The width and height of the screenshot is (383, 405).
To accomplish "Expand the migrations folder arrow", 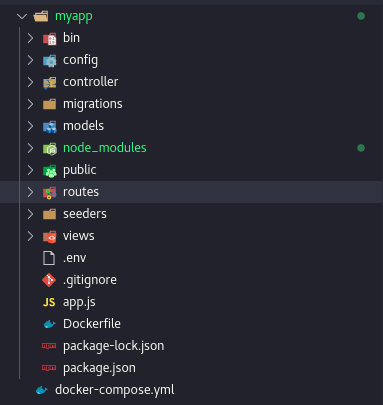I will pos(30,104).
